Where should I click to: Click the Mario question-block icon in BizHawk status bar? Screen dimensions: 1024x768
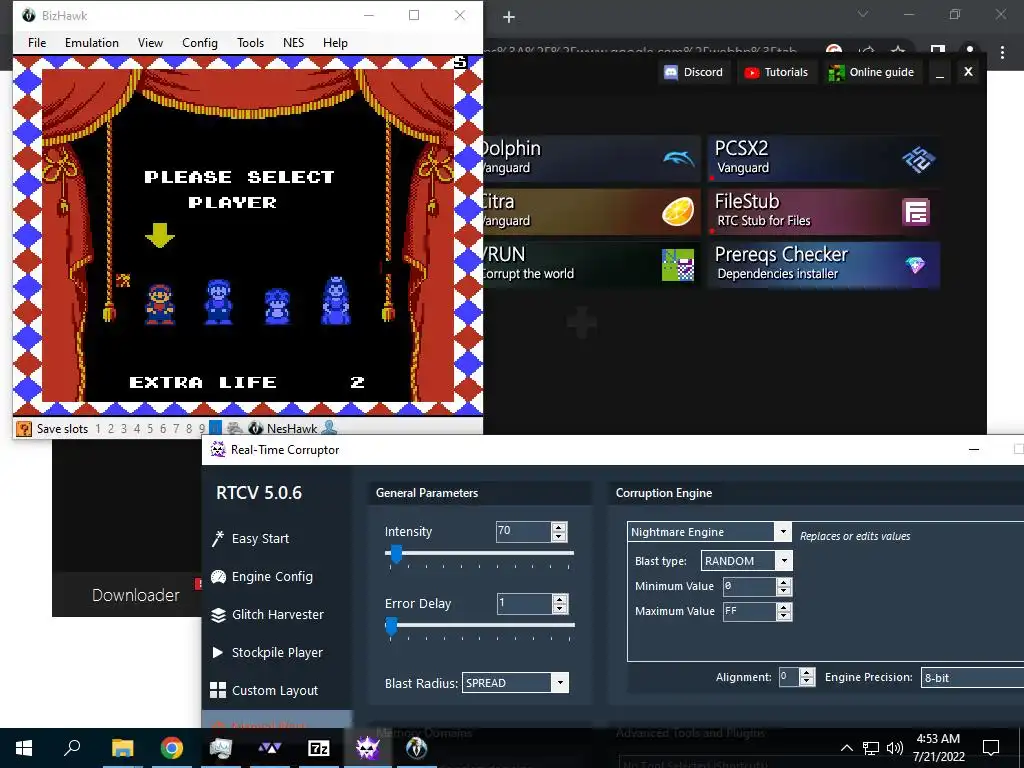(x=24, y=428)
